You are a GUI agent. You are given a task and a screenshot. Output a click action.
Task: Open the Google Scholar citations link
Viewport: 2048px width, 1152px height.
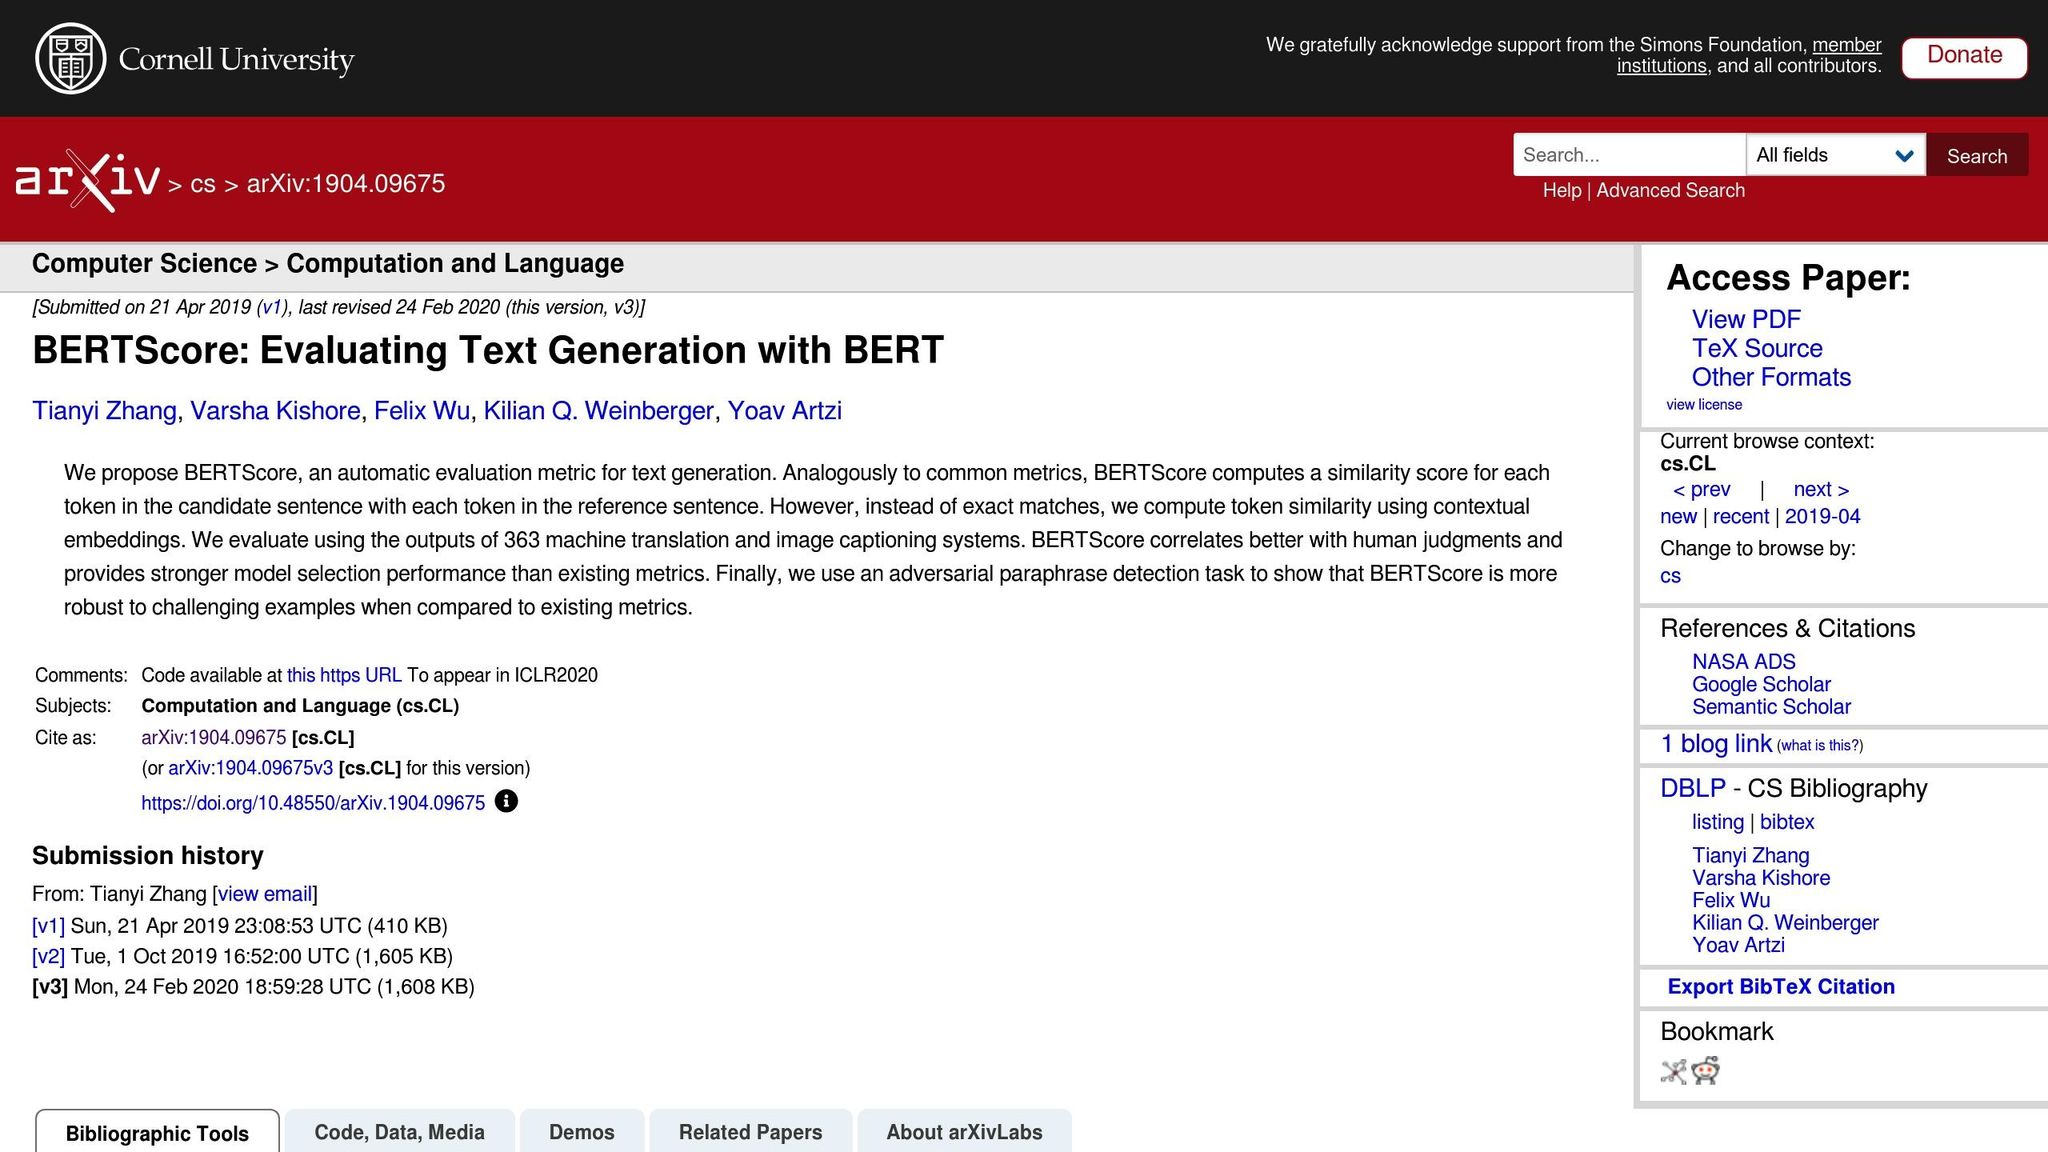(1760, 684)
